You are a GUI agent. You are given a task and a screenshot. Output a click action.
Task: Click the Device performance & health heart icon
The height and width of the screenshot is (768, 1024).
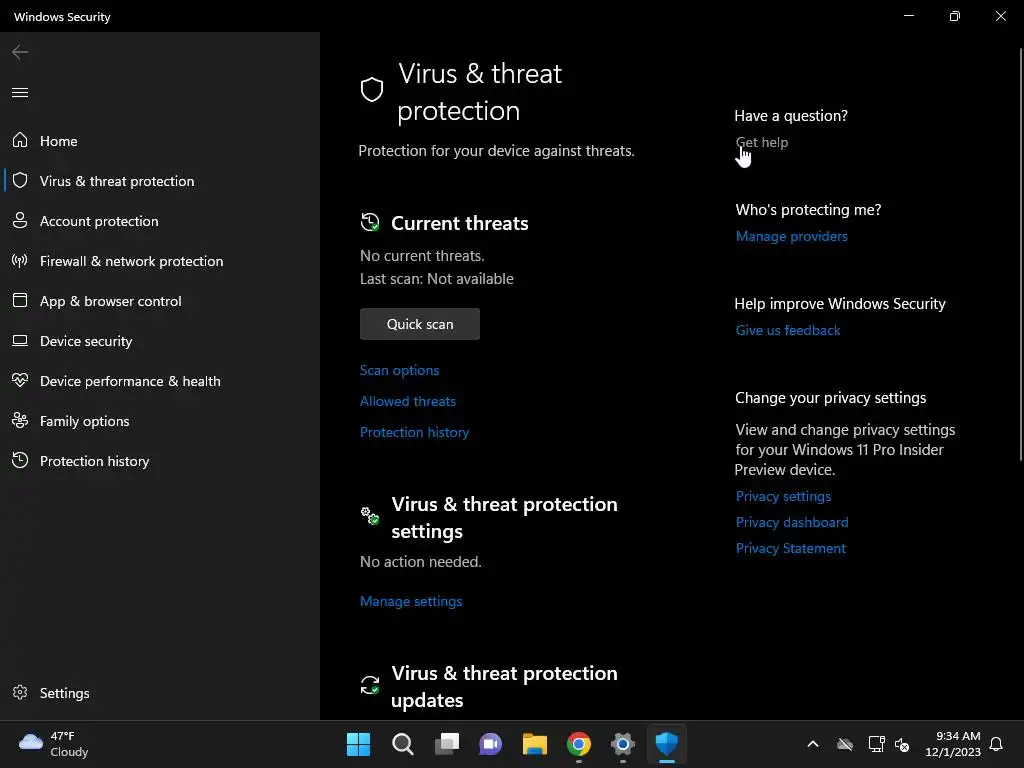coord(20,381)
